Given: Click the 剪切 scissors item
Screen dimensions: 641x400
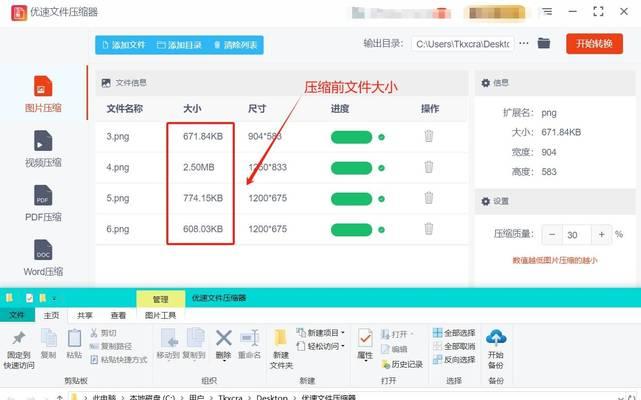Looking at the screenshot, I should 103,333.
